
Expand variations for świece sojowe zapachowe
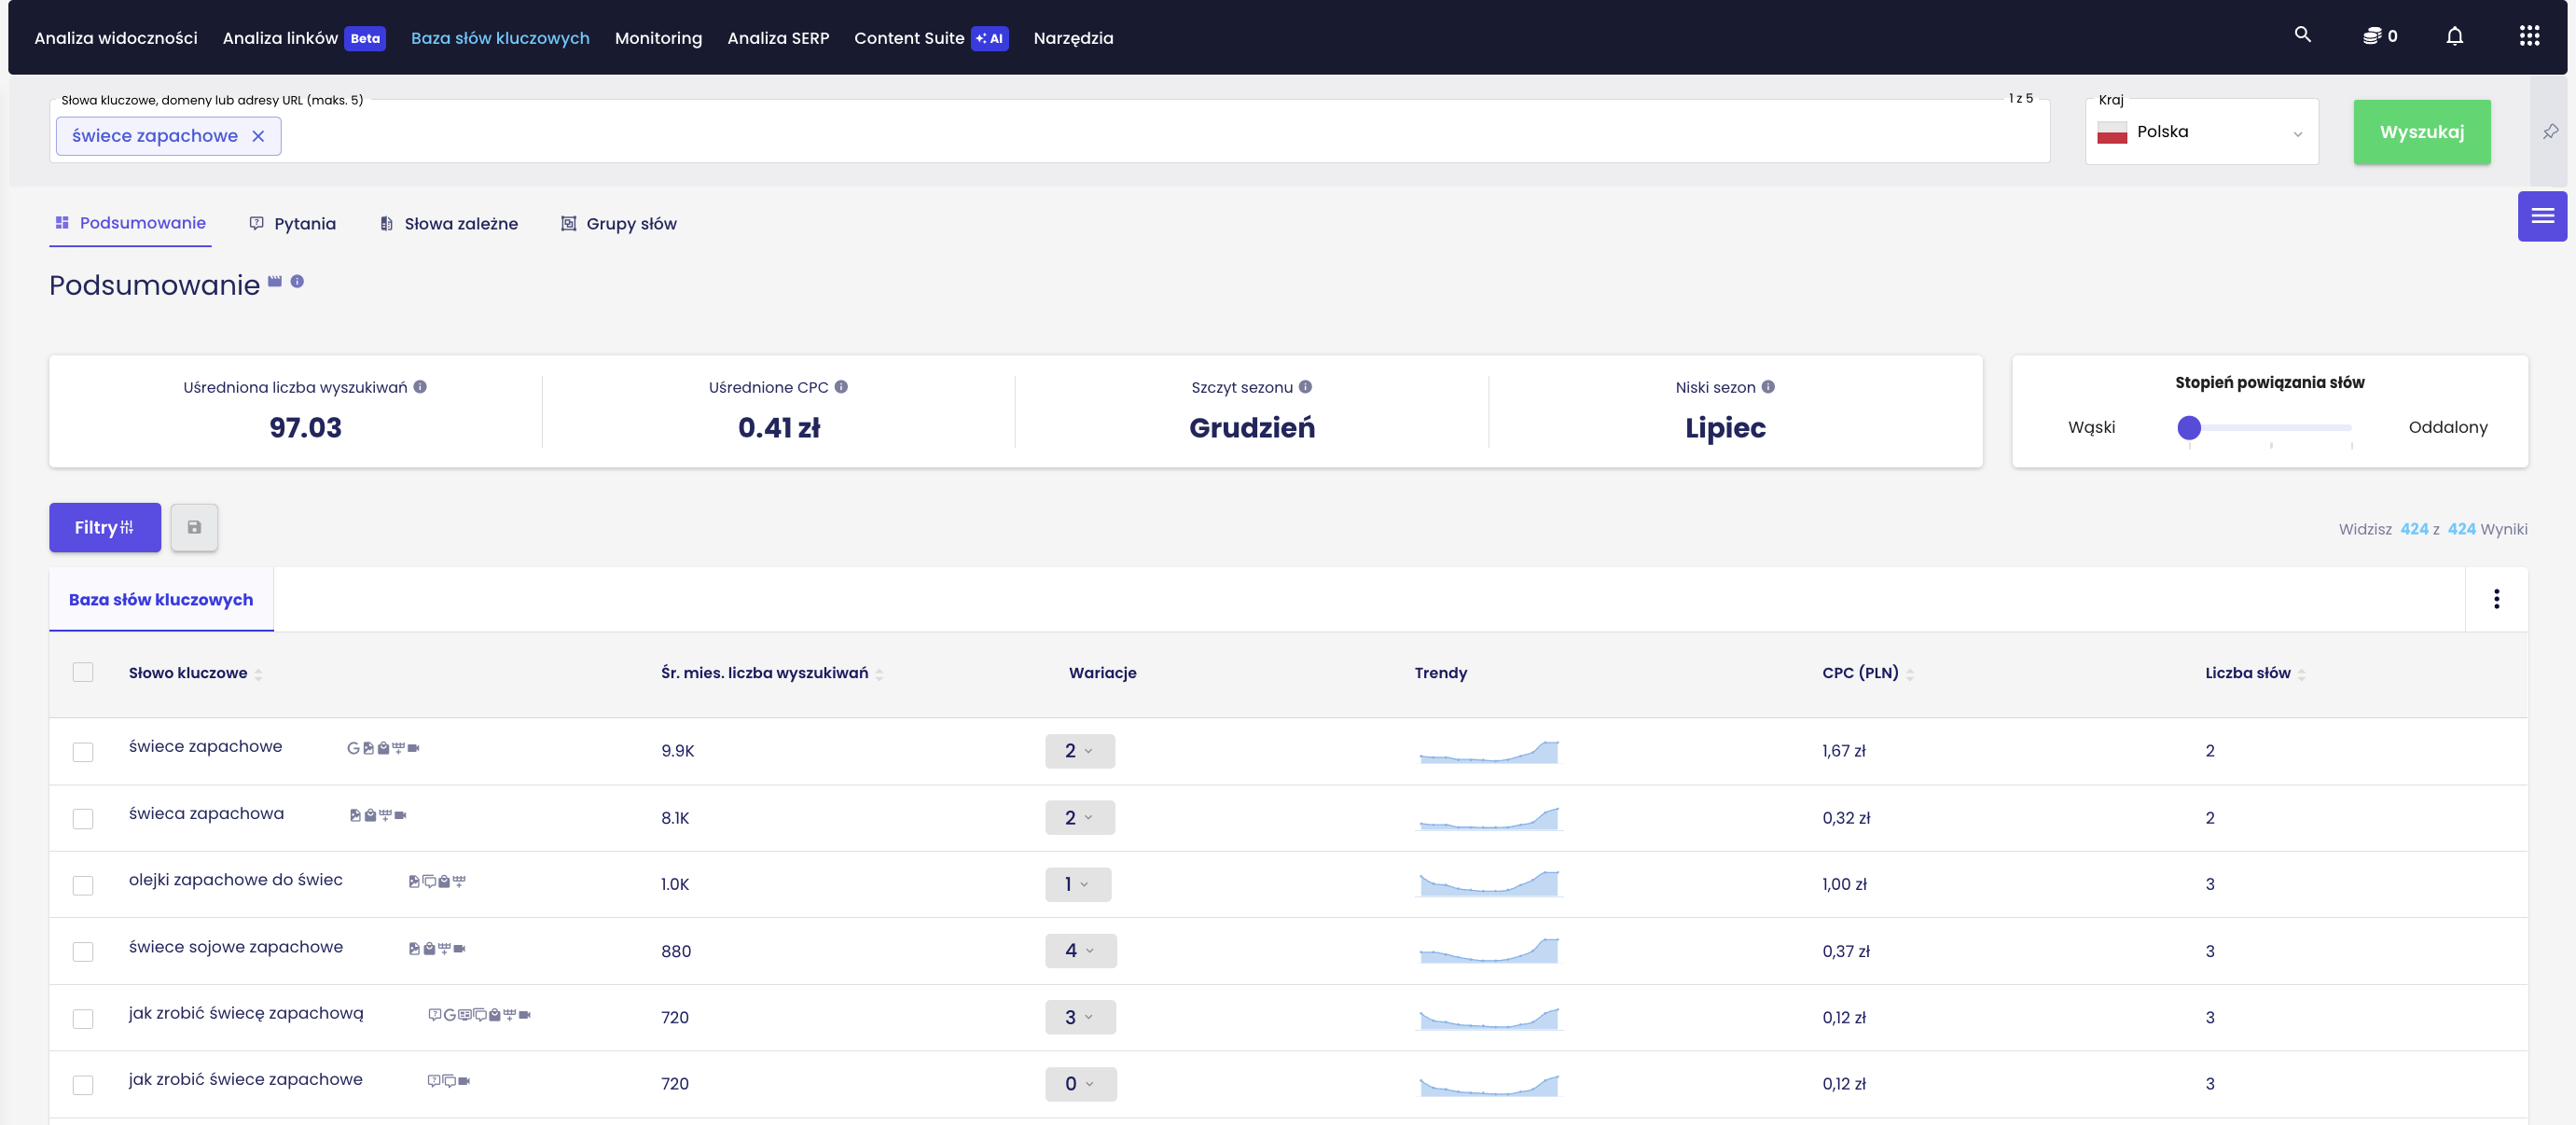[x=1080, y=951]
